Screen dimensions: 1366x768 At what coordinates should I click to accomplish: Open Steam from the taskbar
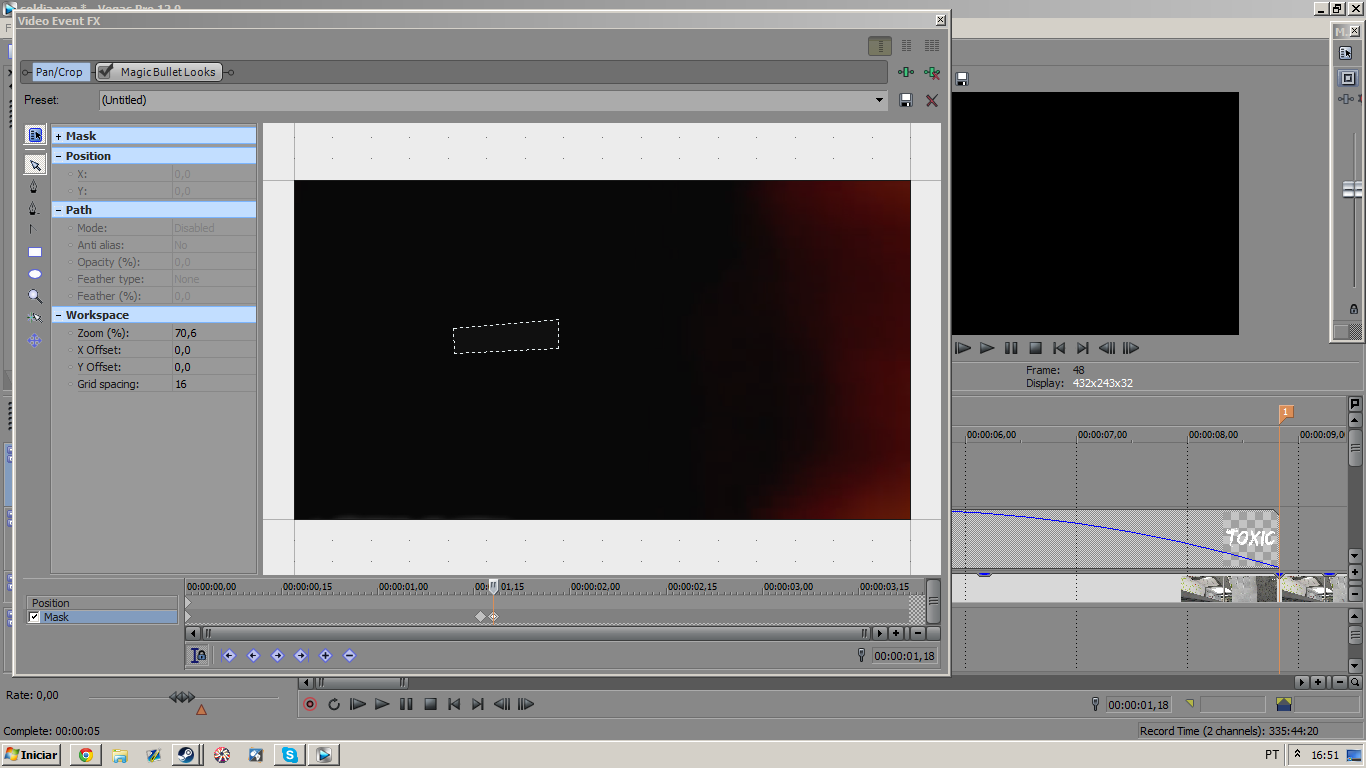tap(187, 755)
